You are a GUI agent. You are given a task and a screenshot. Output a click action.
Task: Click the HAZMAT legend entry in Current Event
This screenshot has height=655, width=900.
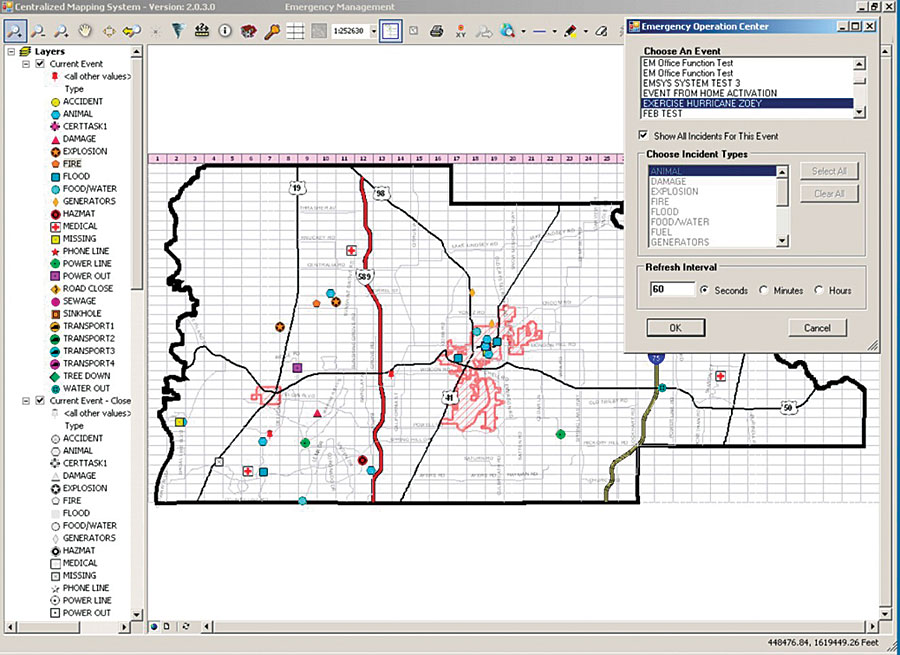79,214
